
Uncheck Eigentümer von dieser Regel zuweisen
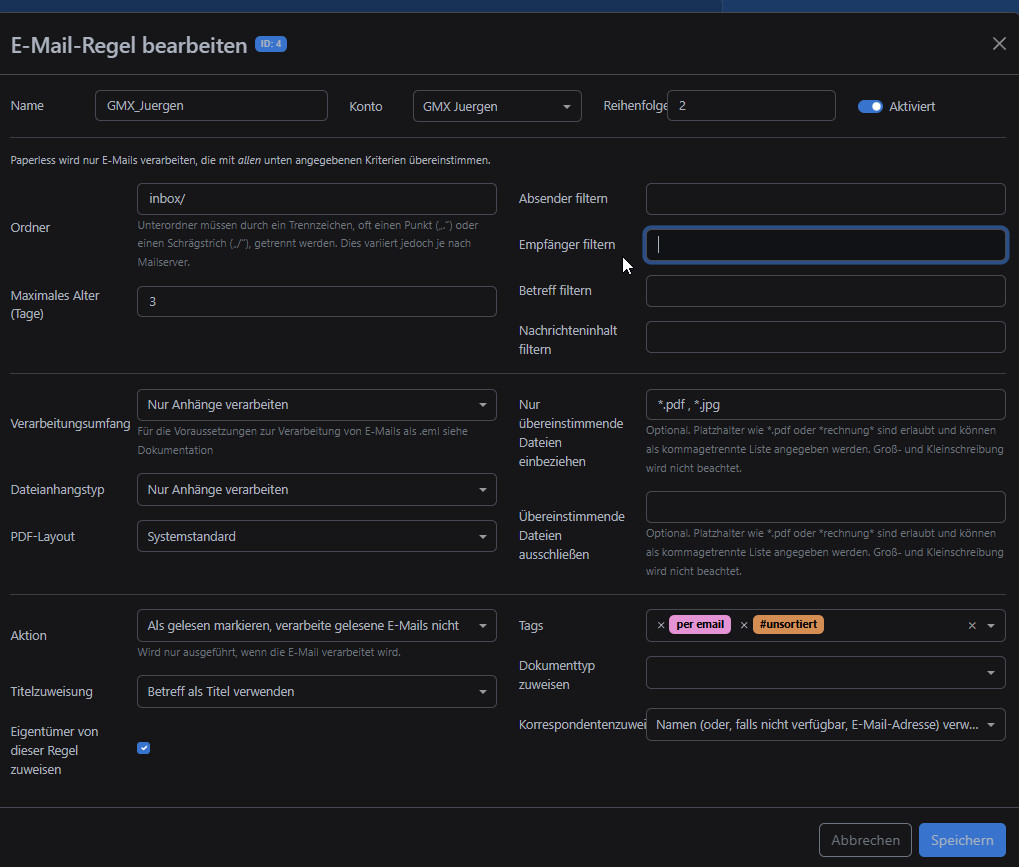[x=143, y=748]
